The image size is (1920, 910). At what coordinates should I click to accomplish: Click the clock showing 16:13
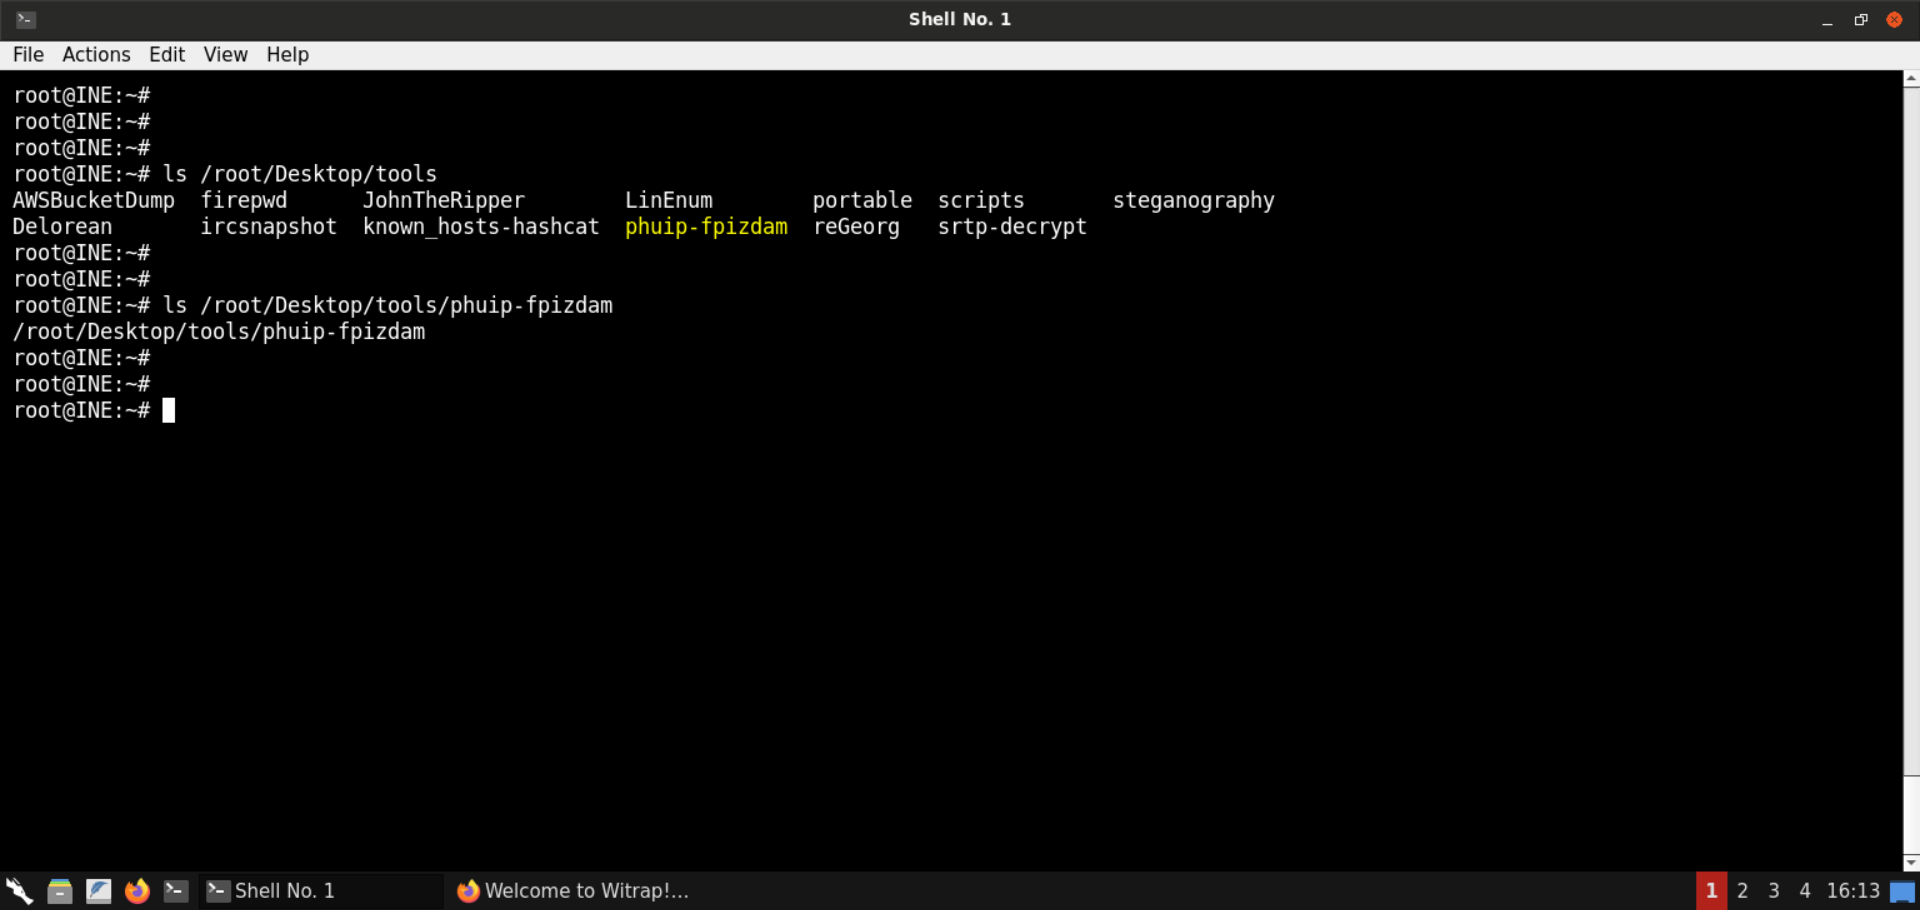[x=1853, y=890]
